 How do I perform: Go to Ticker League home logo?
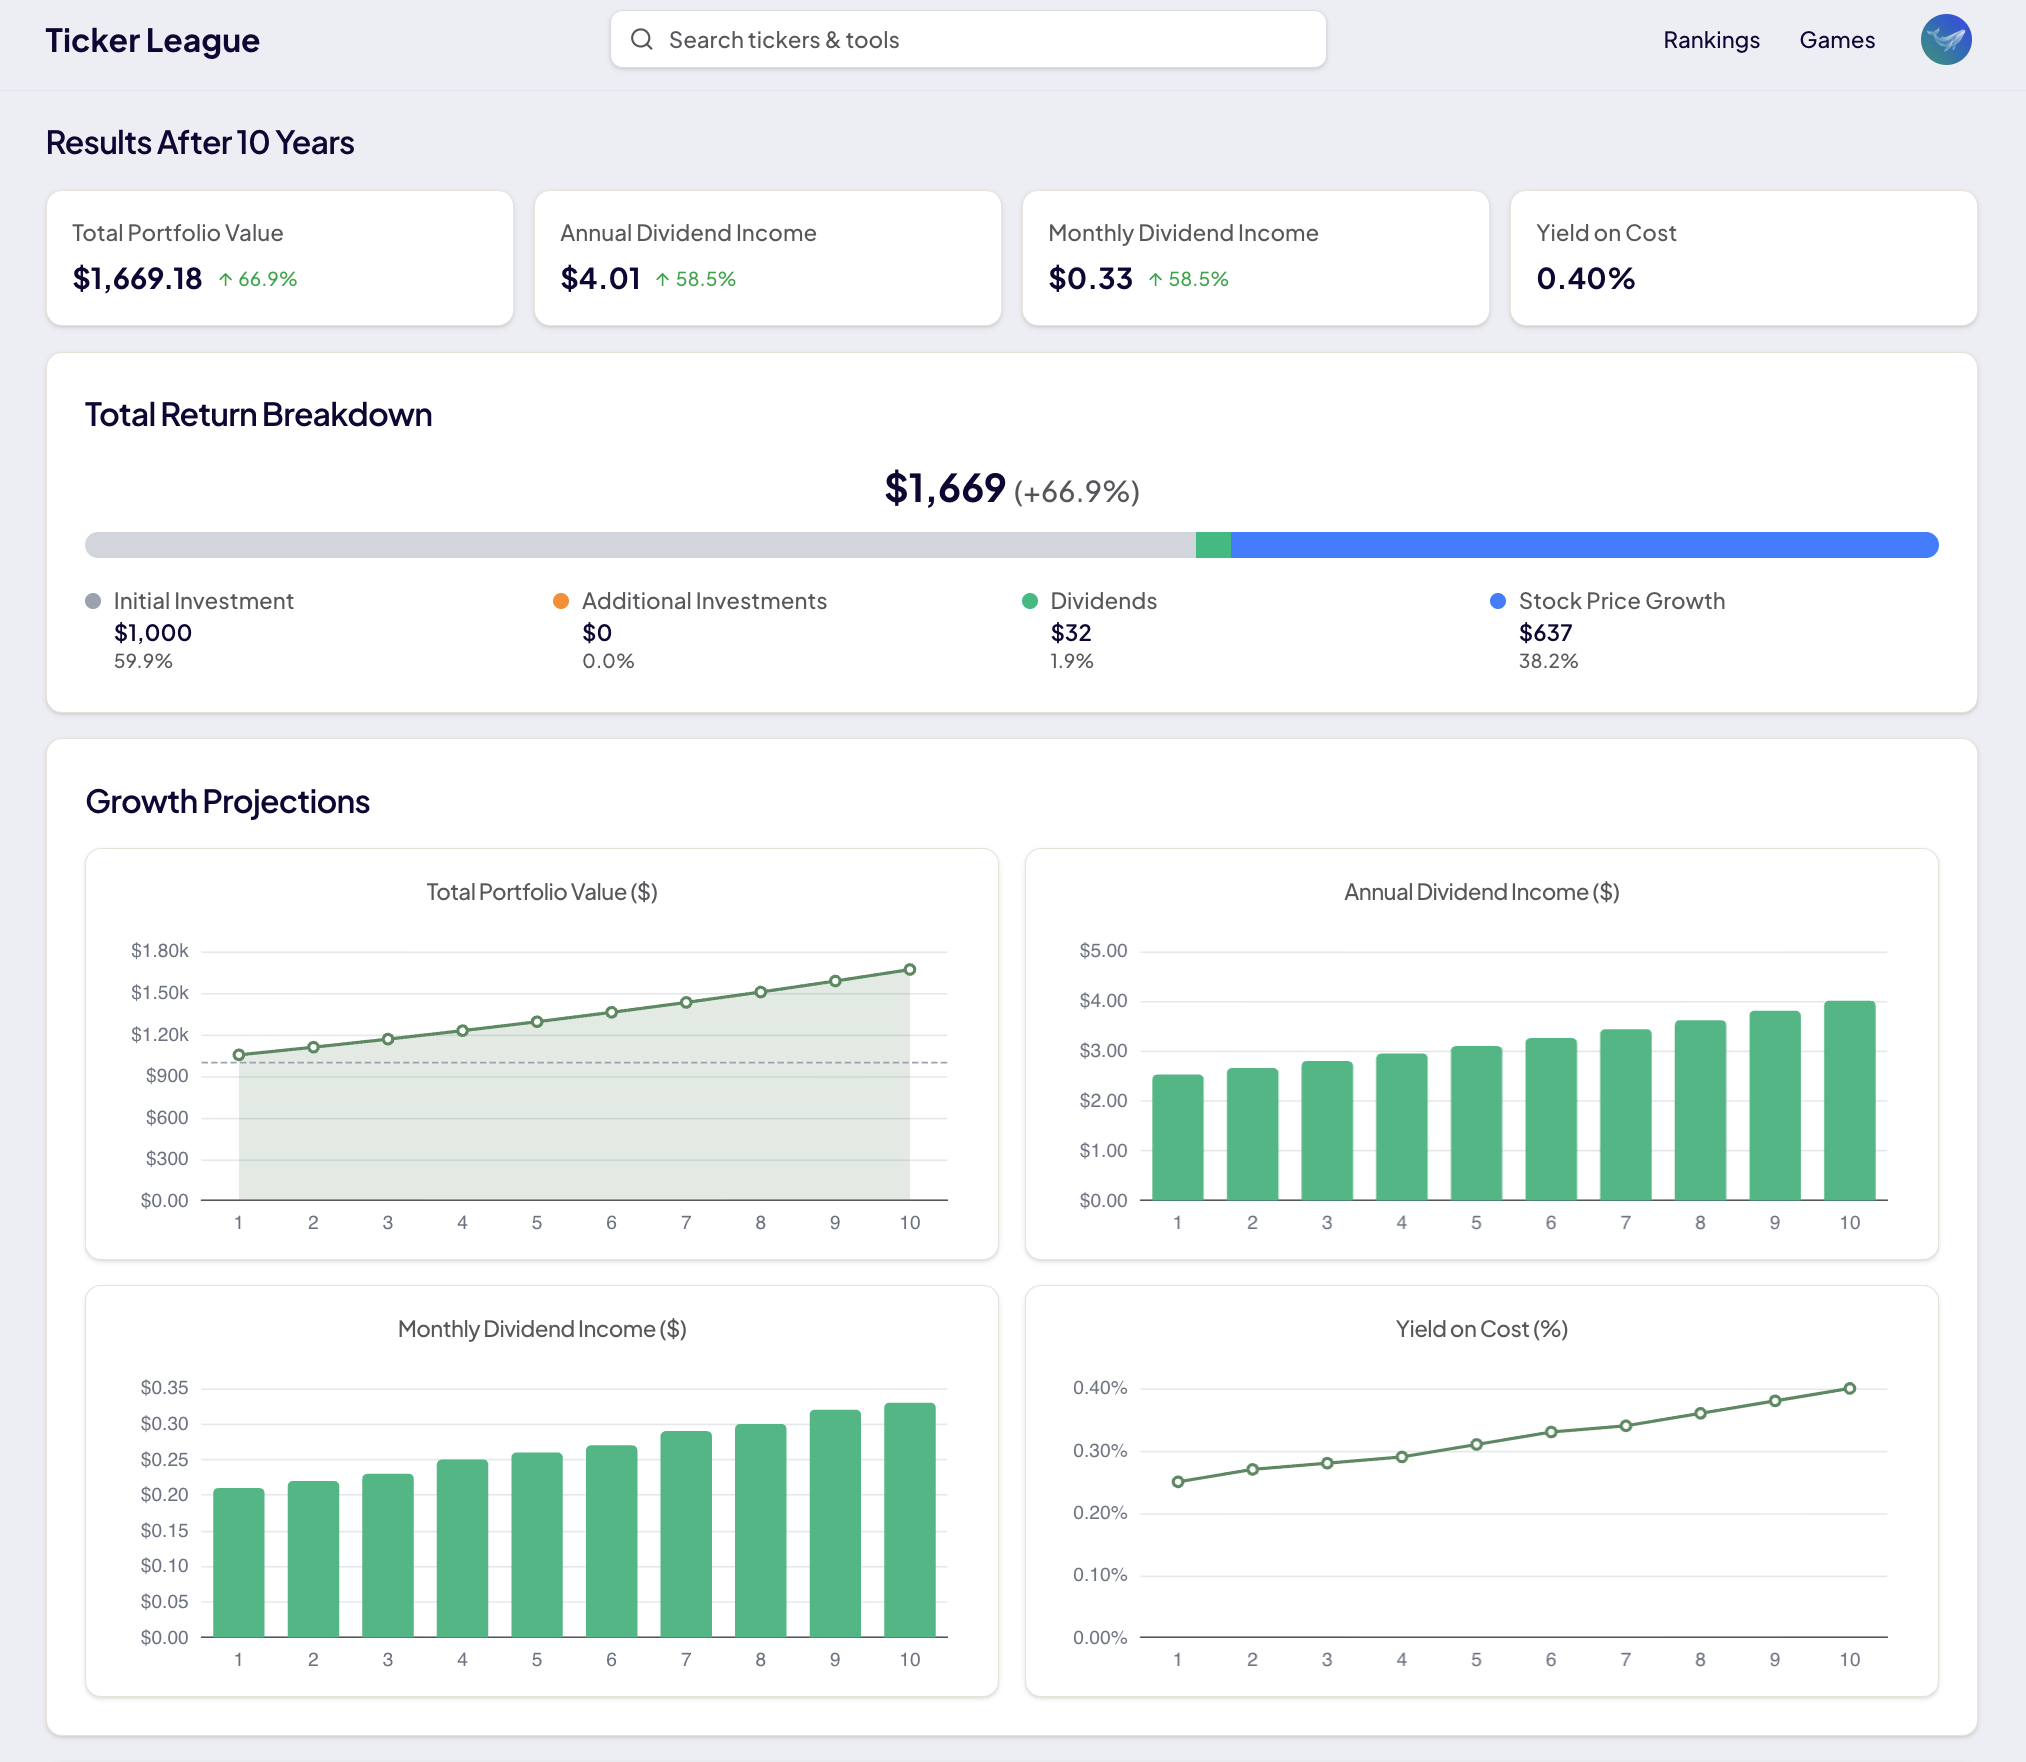152,40
